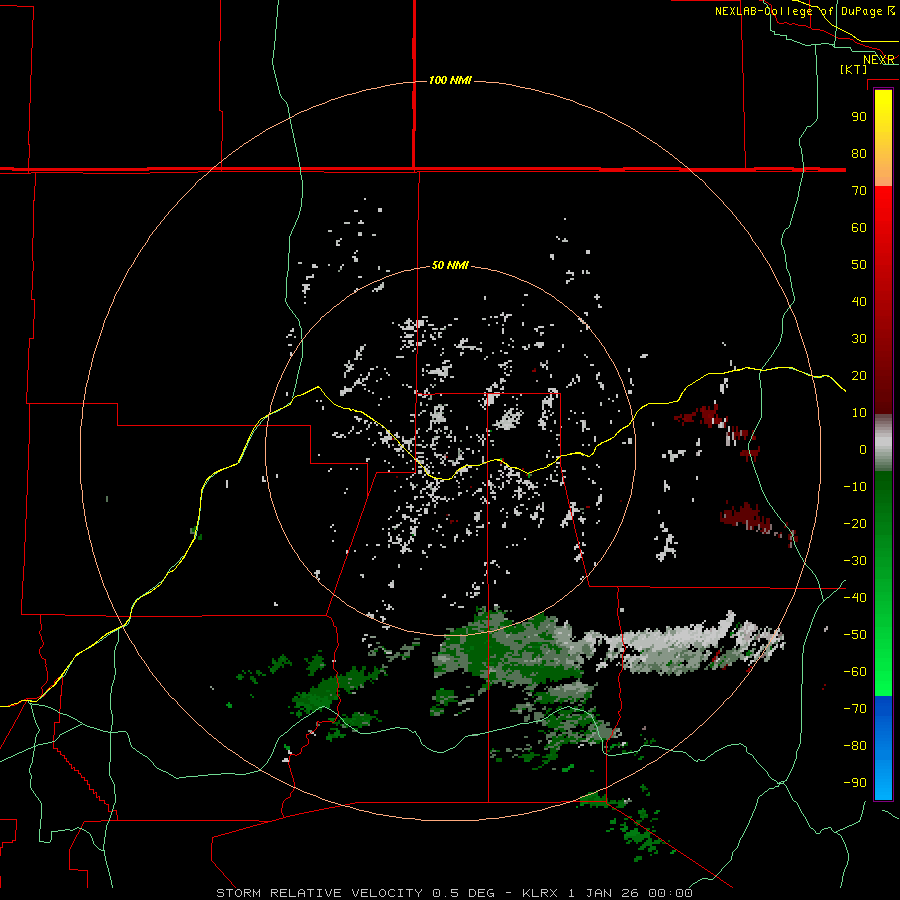Pick the -10 label on velocity scale
This screenshot has height=900, width=900.
[855, 487]
